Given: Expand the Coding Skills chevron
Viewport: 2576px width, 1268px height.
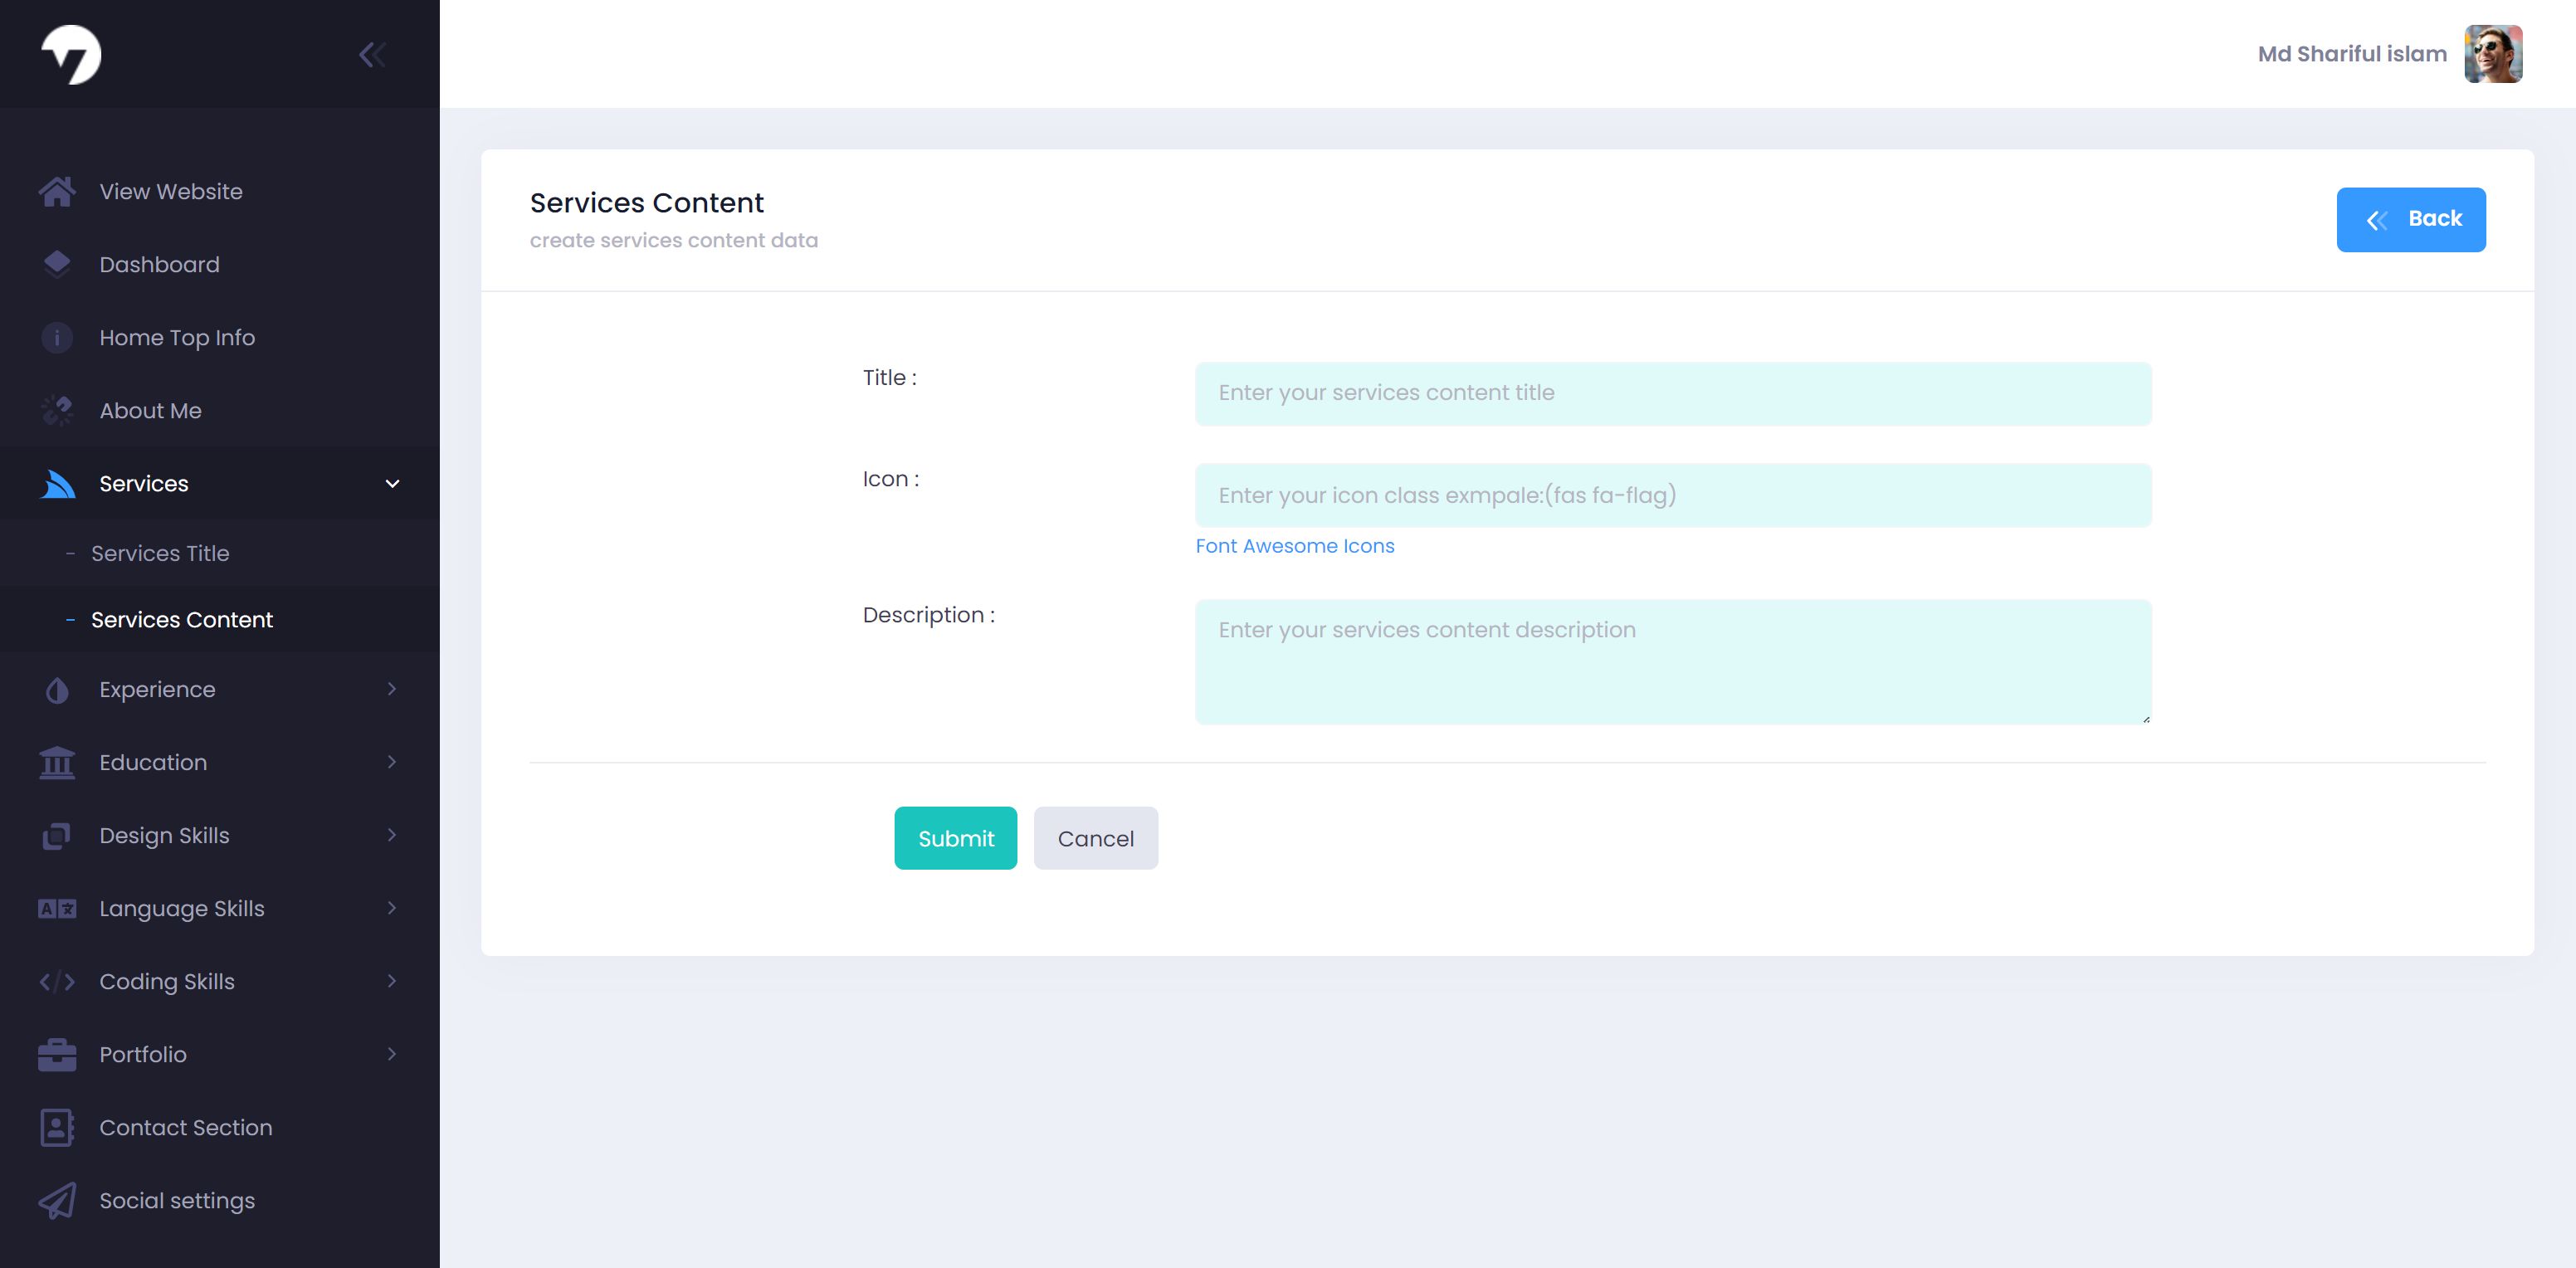Looking at the screenshot, I should coord(392,981).
